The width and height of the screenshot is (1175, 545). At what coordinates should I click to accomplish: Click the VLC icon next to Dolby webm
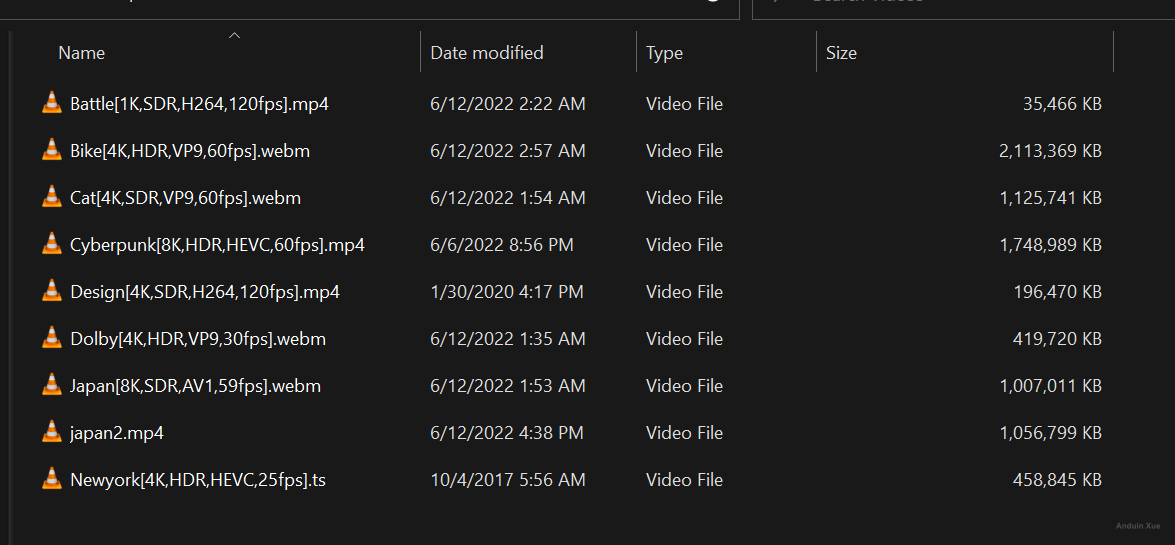coord(52,338)
